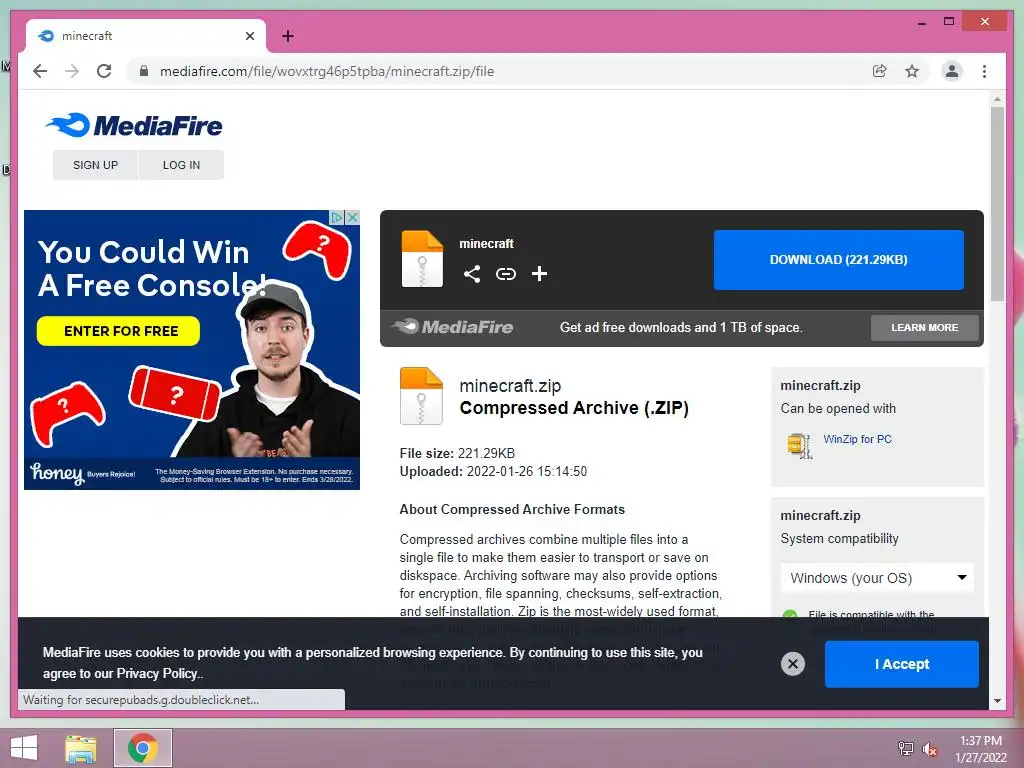This screenshot has width=1024, height=768.
Task: Click the Chrome icon in the taskbar
Action: (x=143, y=748)
